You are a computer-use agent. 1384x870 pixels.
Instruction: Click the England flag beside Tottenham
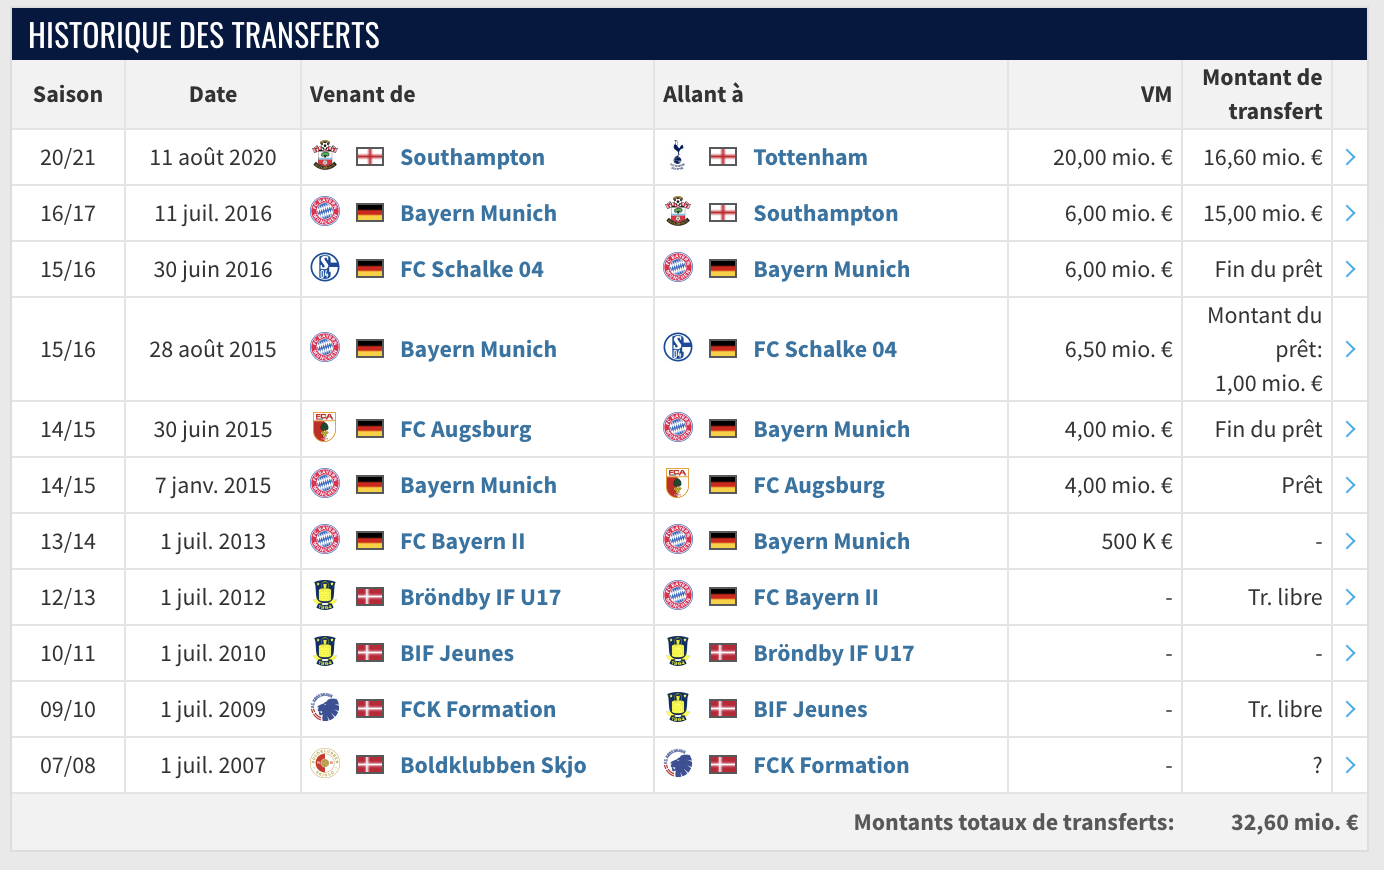(x=722, y=157)
